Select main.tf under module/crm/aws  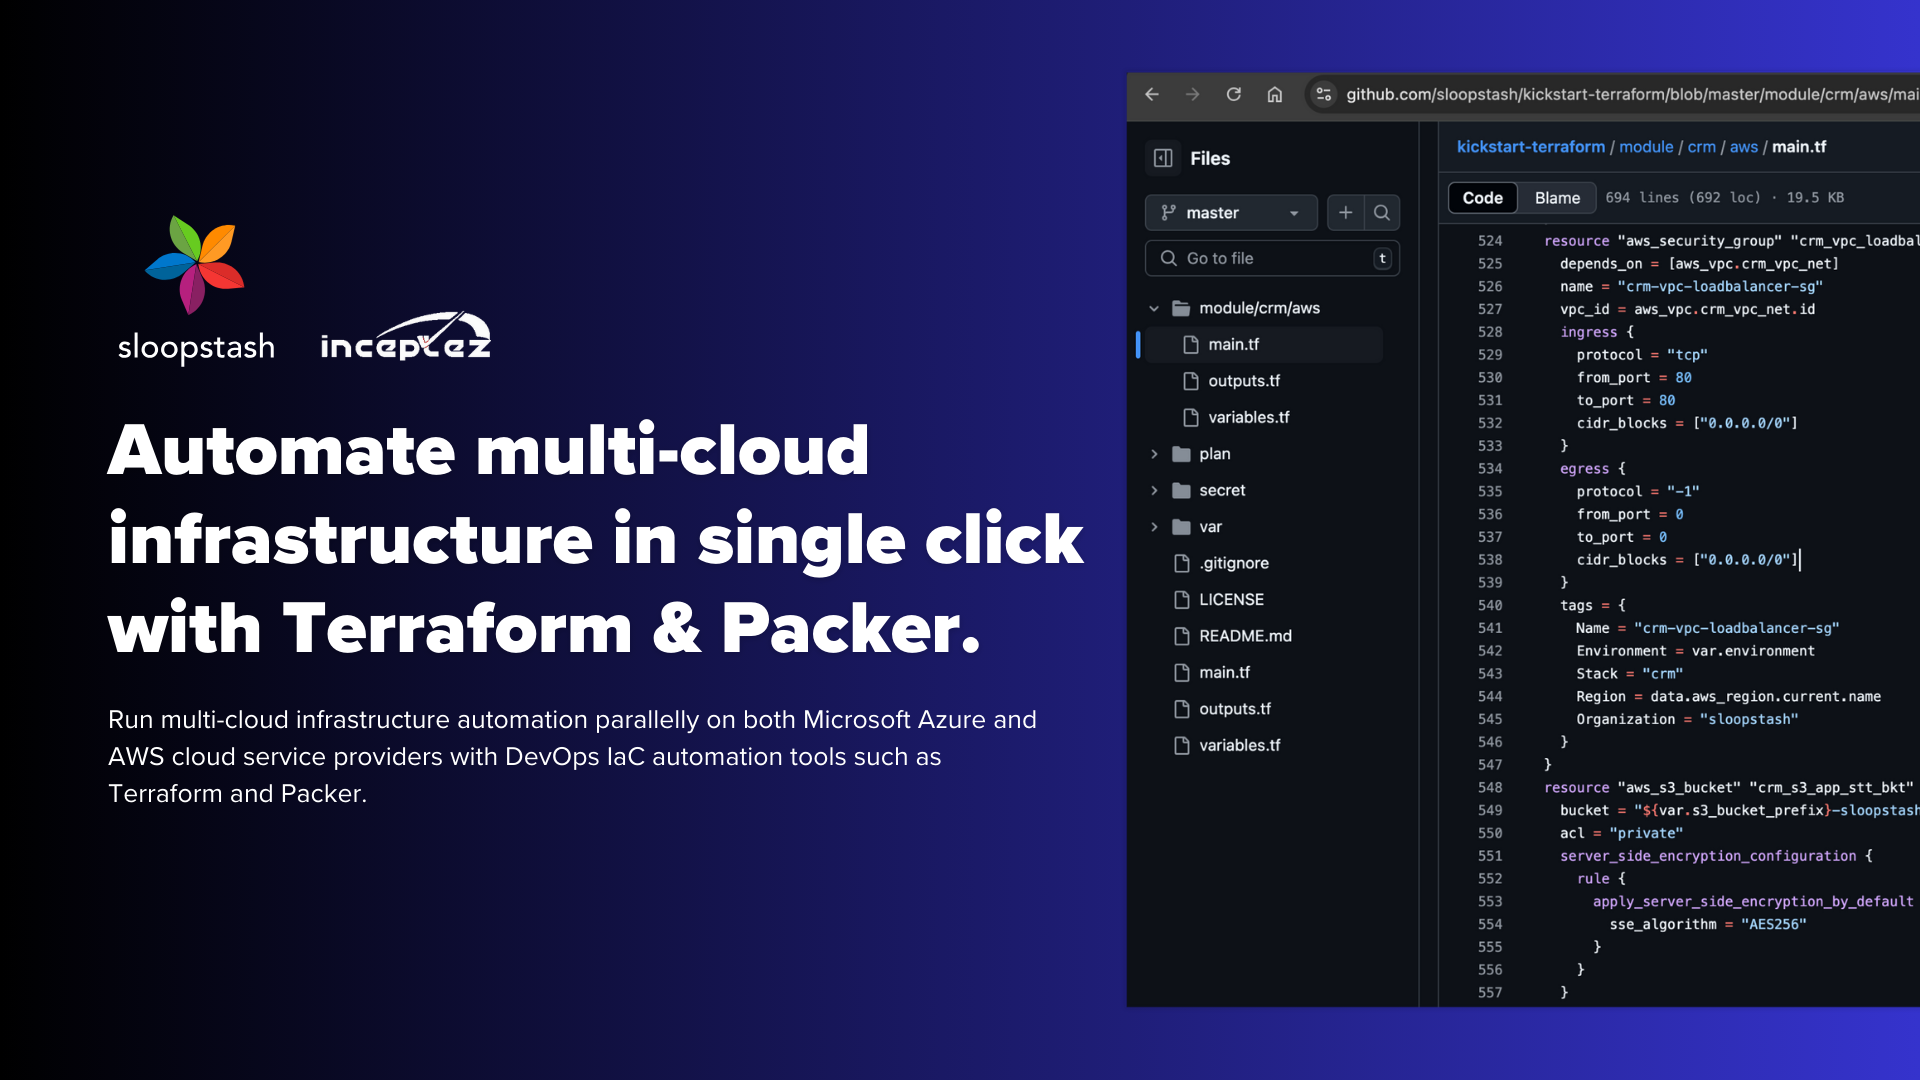point(1264,344)
